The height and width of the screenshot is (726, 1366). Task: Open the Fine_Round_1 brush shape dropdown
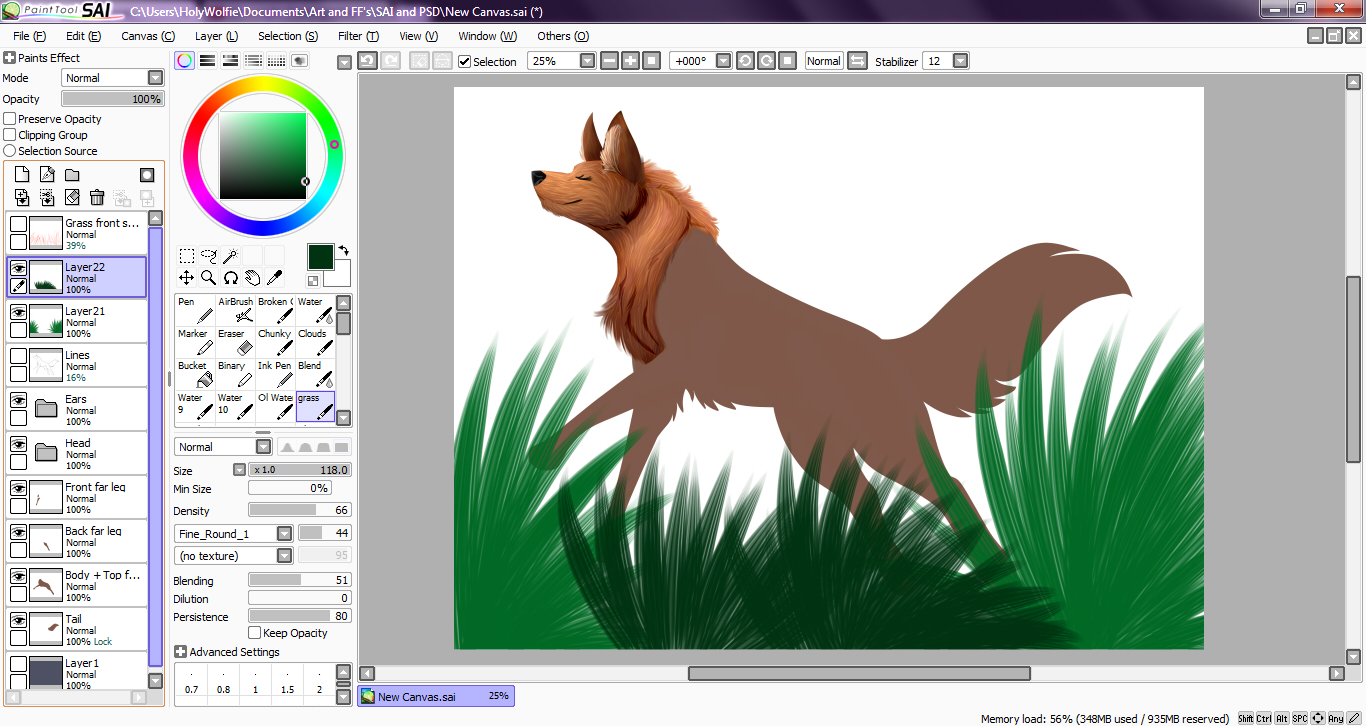coord(284,534)
